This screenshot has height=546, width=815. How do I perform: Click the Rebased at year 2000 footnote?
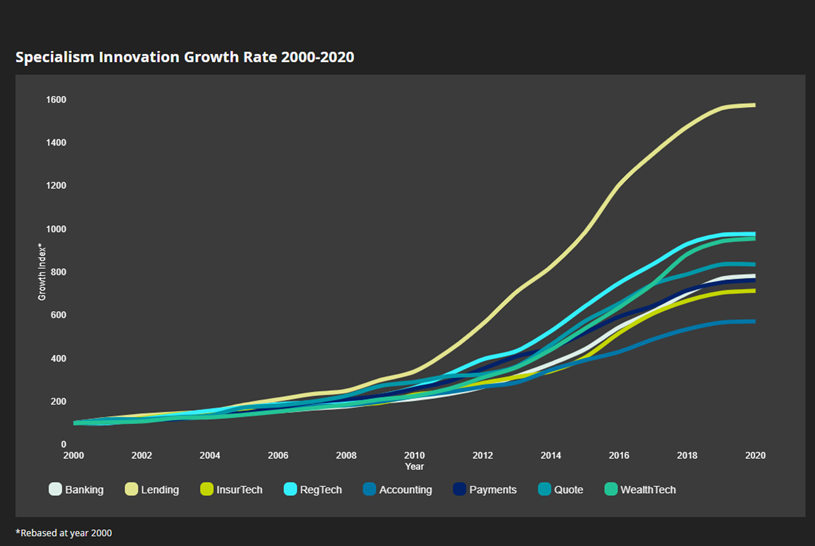64,533
